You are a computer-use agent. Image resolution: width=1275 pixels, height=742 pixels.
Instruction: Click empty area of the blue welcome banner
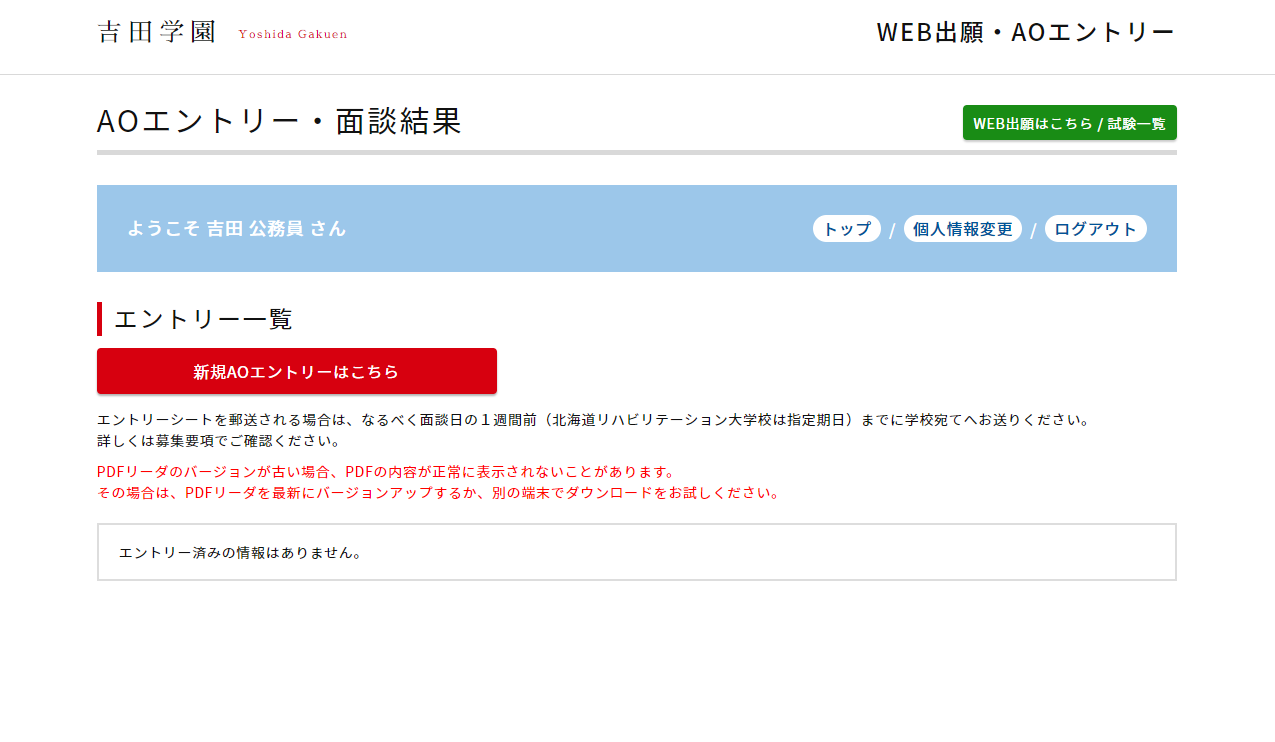coord(580,229)
